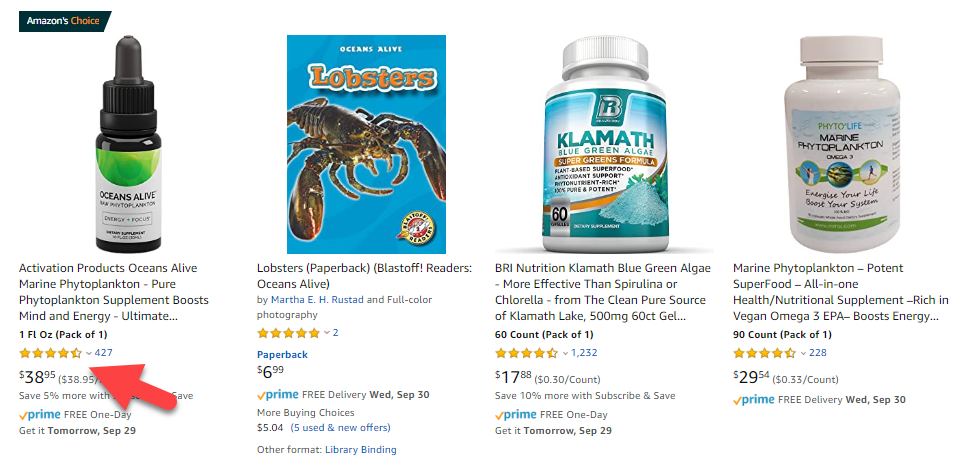Click the five-star rating of Lobsters book
The image size is (962, 459).
288,333
